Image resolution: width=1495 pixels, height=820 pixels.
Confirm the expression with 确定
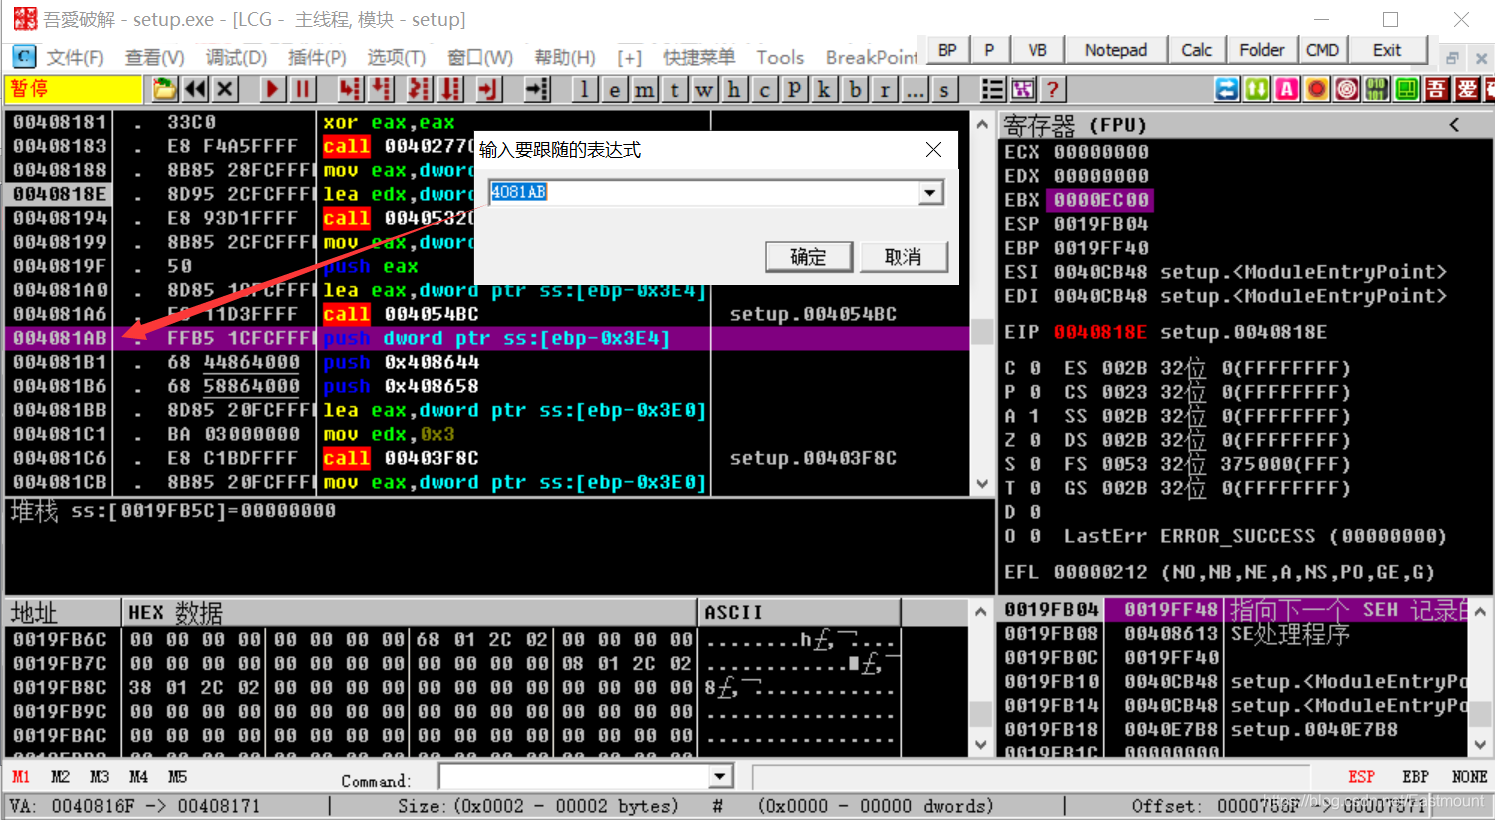[808, 257]
